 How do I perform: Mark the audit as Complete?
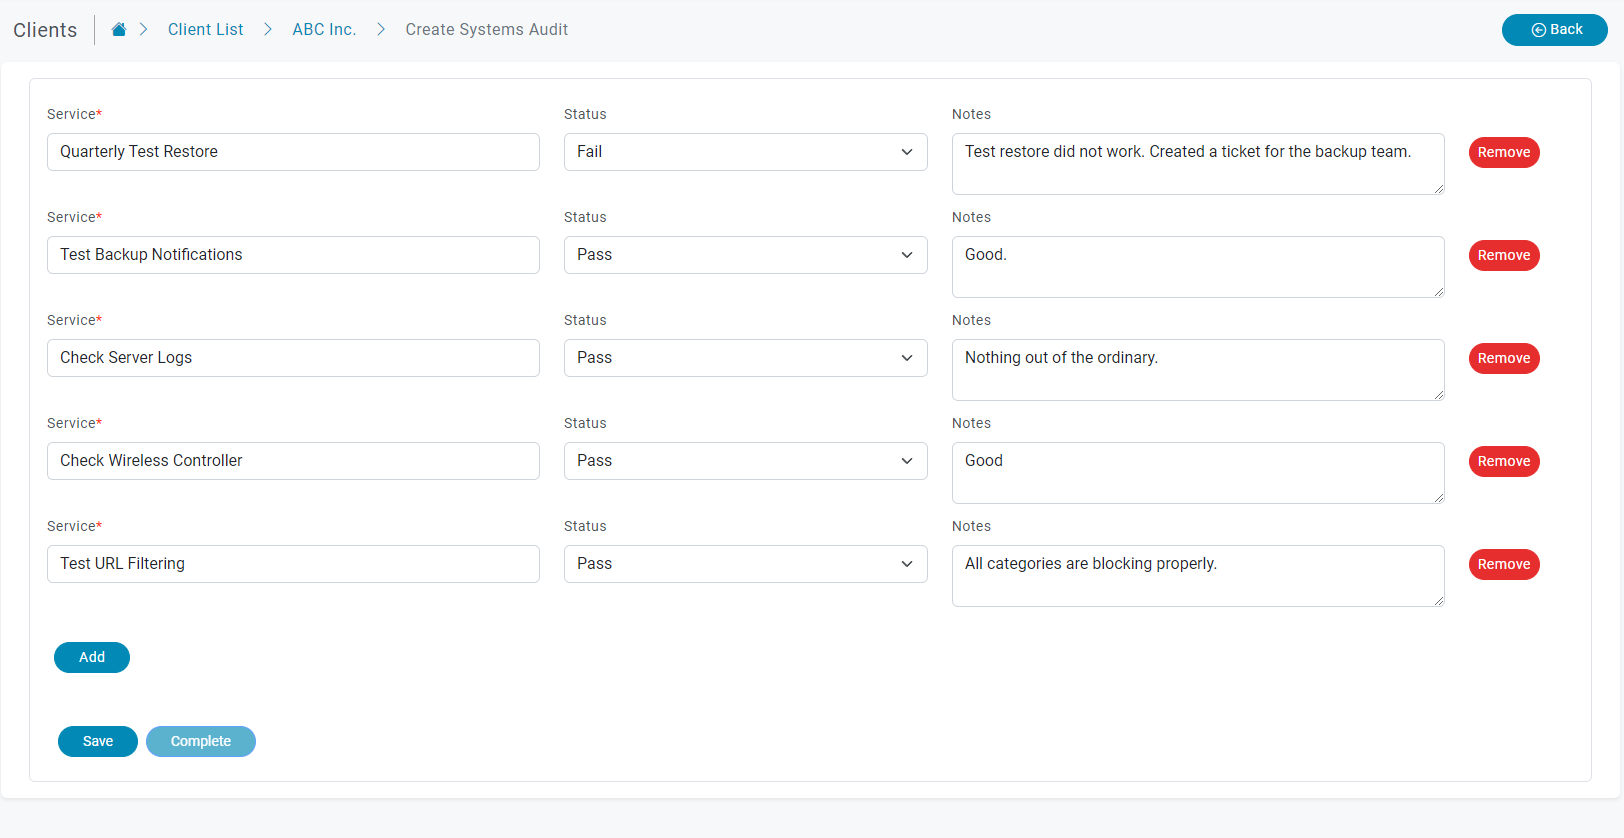tap(201, 741)
